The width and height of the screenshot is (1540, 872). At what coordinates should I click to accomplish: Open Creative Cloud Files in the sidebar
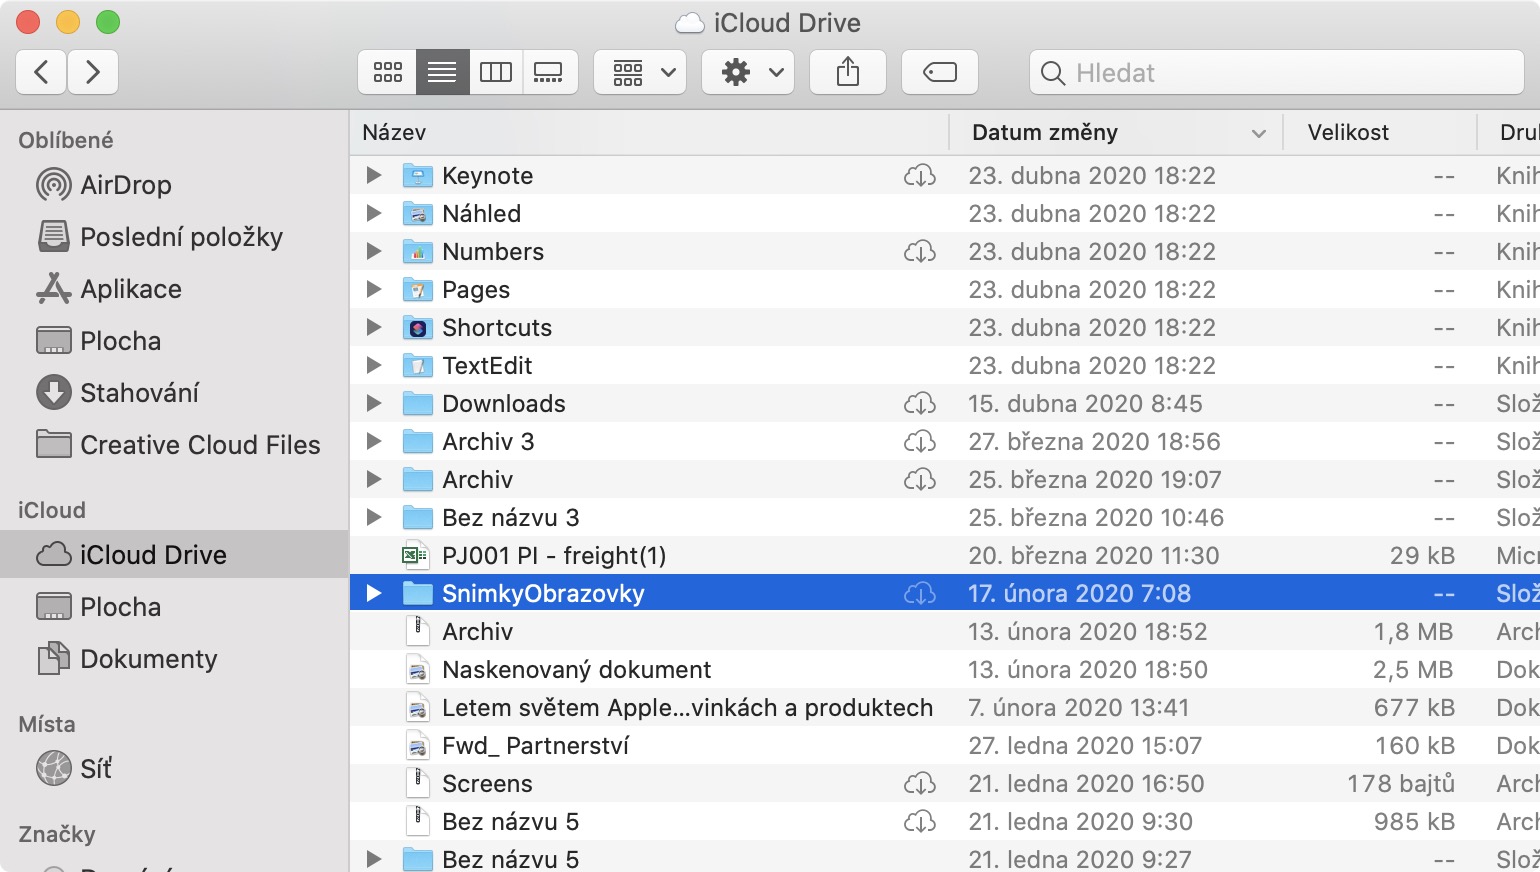[x=174, y=445]
